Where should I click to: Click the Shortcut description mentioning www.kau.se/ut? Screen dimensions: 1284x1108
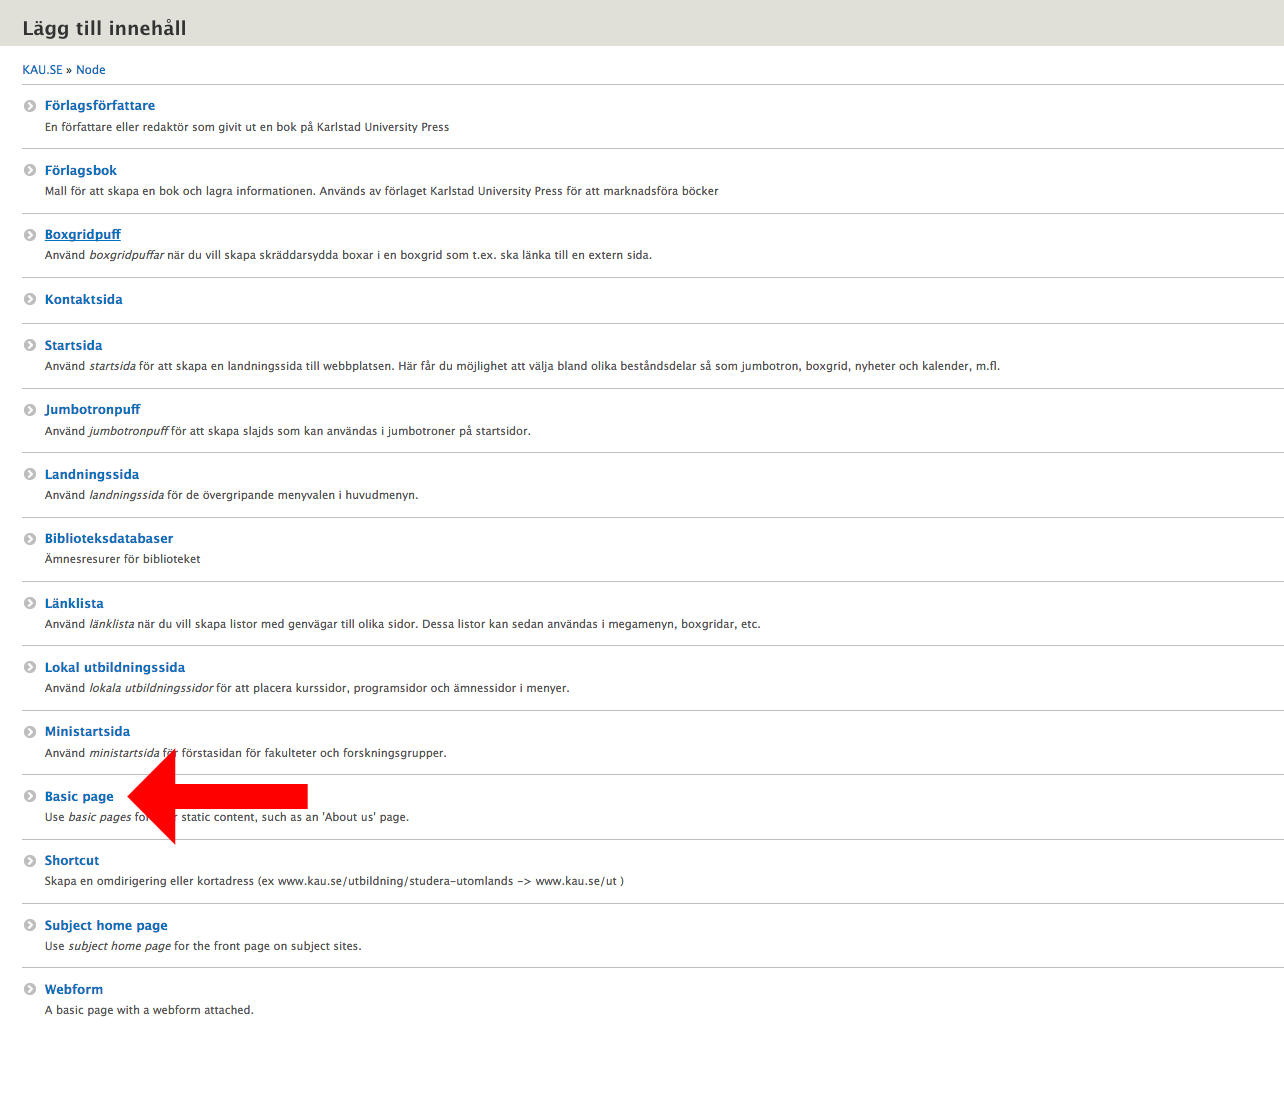334,881
